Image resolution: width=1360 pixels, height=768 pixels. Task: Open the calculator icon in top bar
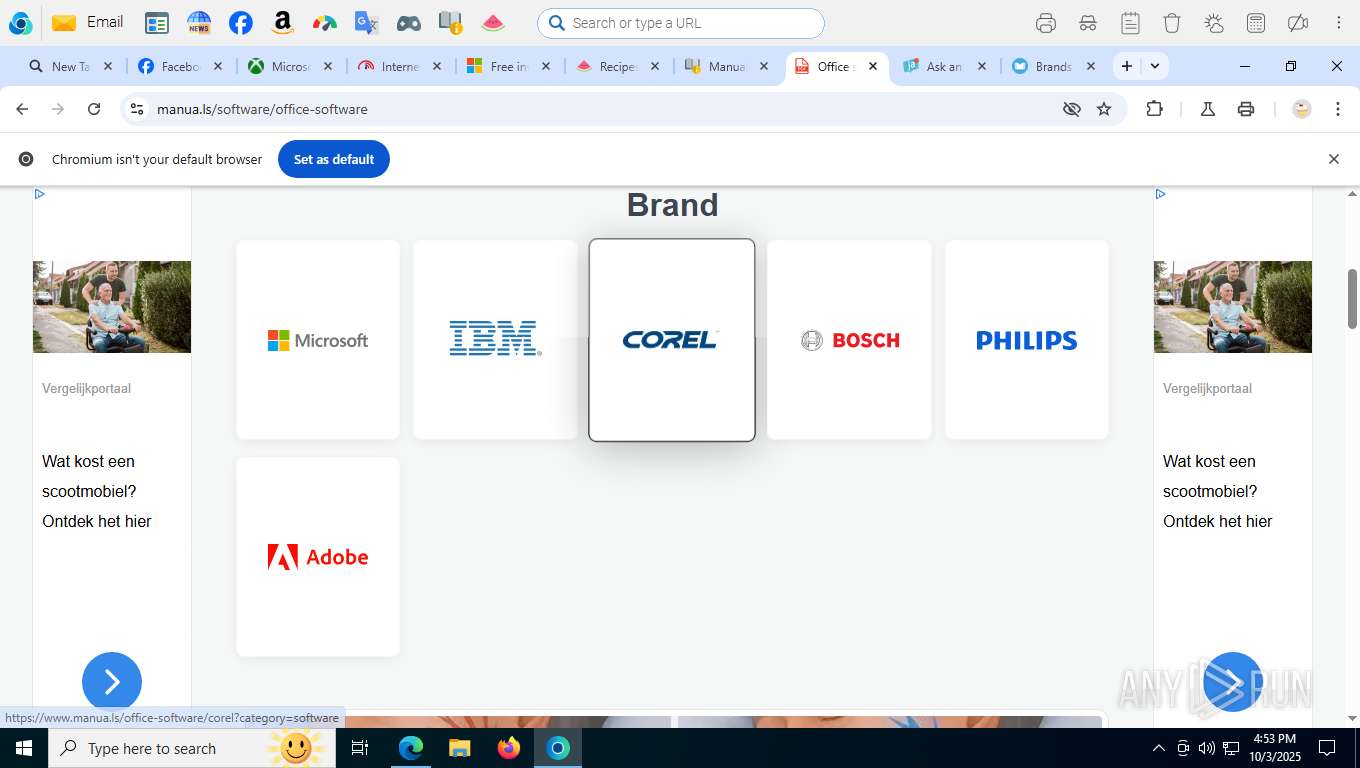coord(1256,23)
